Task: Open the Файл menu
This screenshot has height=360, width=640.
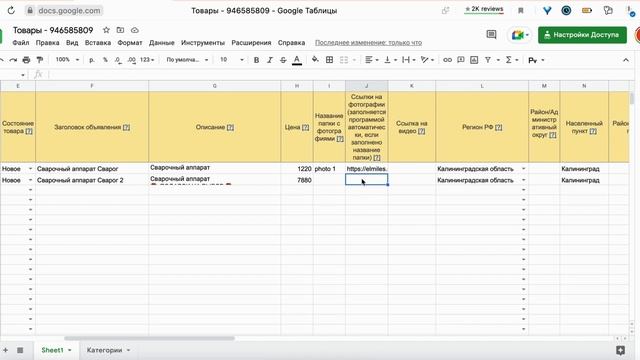Action: pos(21,42)
